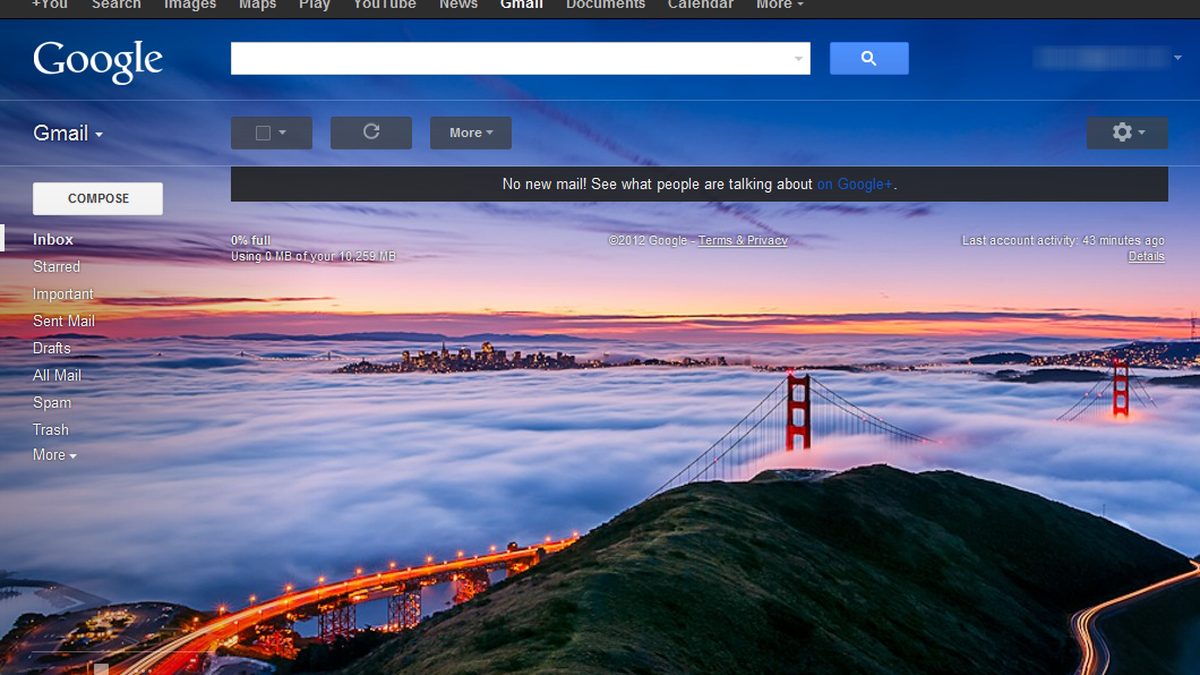Open the Drafts folder
Image resolution: width=1200 pixels, height=675 pixels.
(52, 348)
